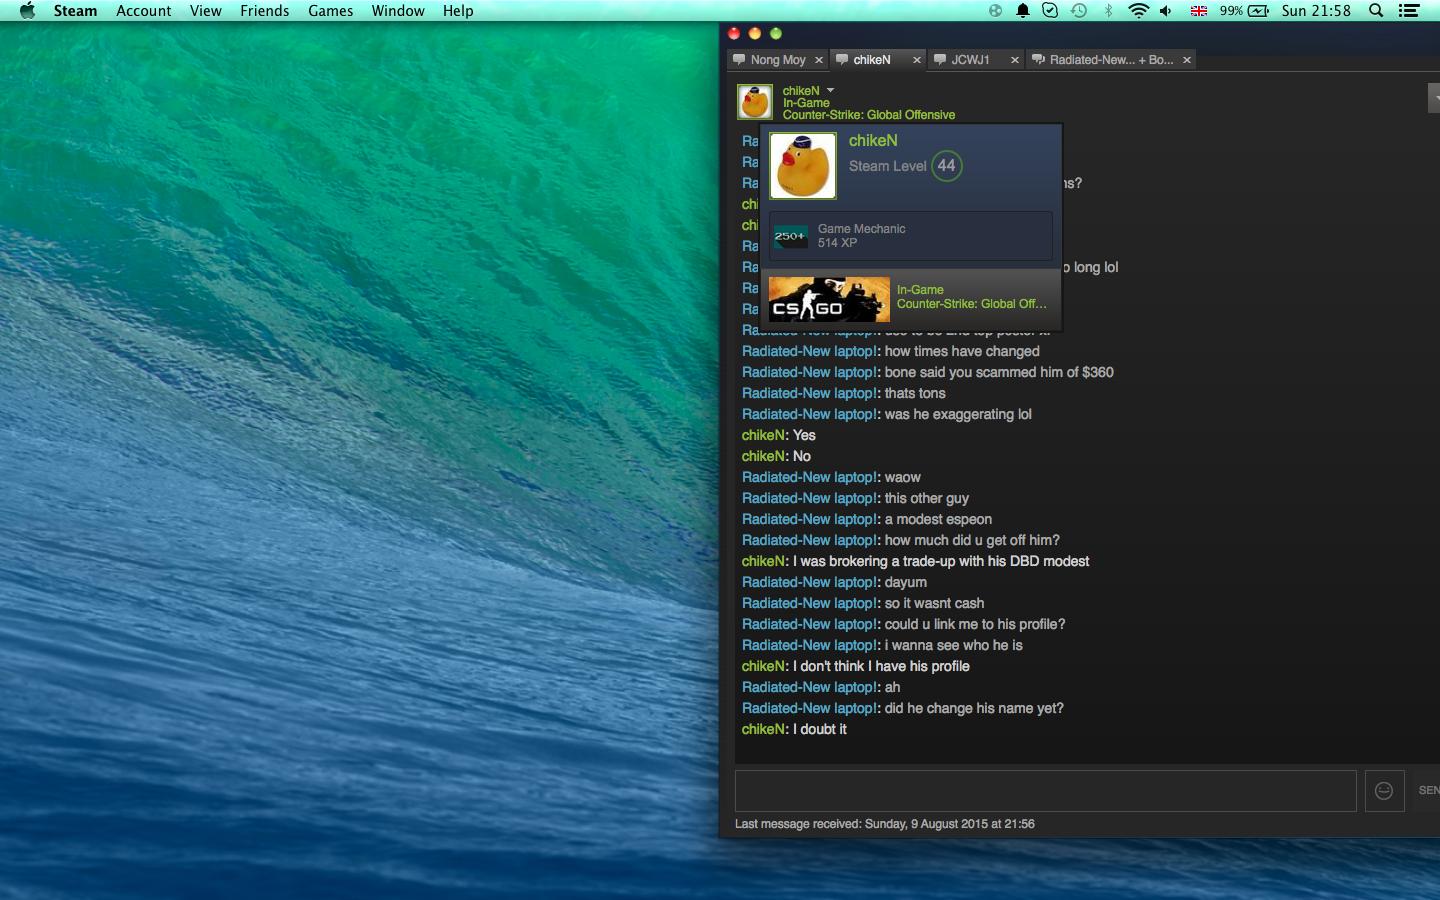The height and width of the screenshot is (900, 1440).
Task: Open the UK flag input source menu
Action: pos(1198,11)
